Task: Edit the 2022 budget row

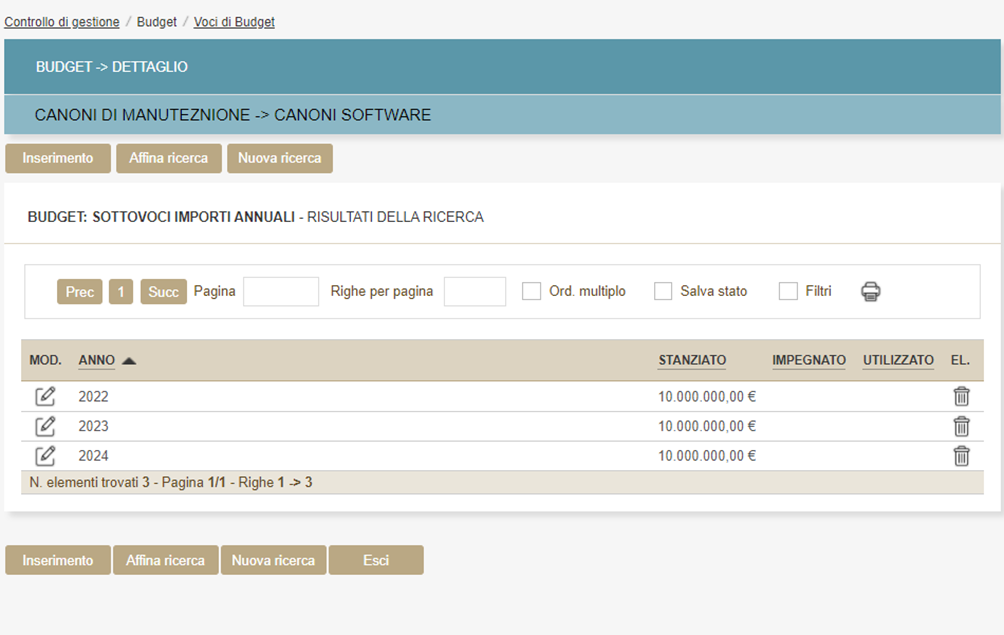Action: (x=45, y=396)
